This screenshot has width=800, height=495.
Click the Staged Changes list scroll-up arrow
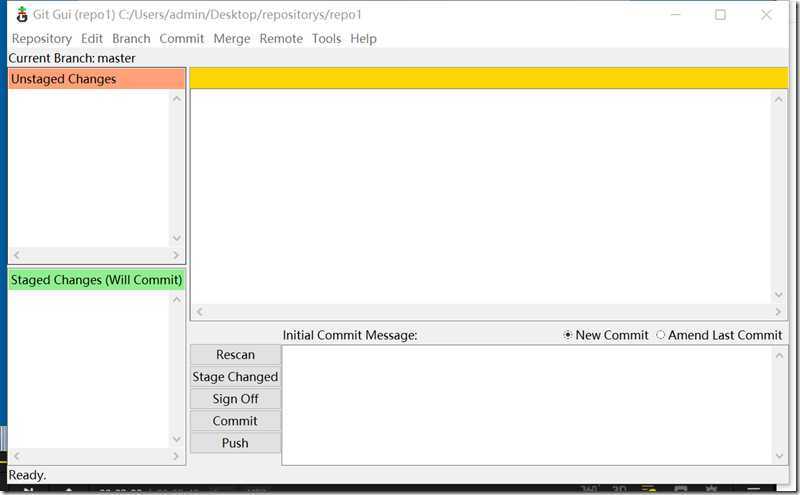177,300
